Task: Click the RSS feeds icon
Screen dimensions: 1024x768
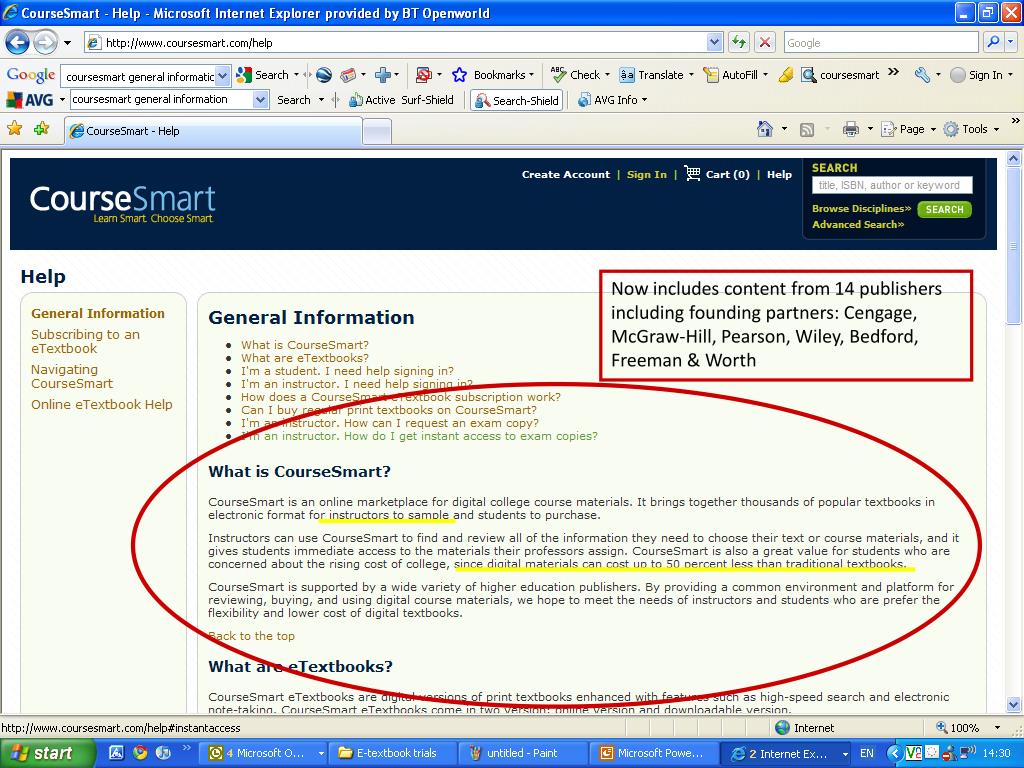Action: [807, 130]
